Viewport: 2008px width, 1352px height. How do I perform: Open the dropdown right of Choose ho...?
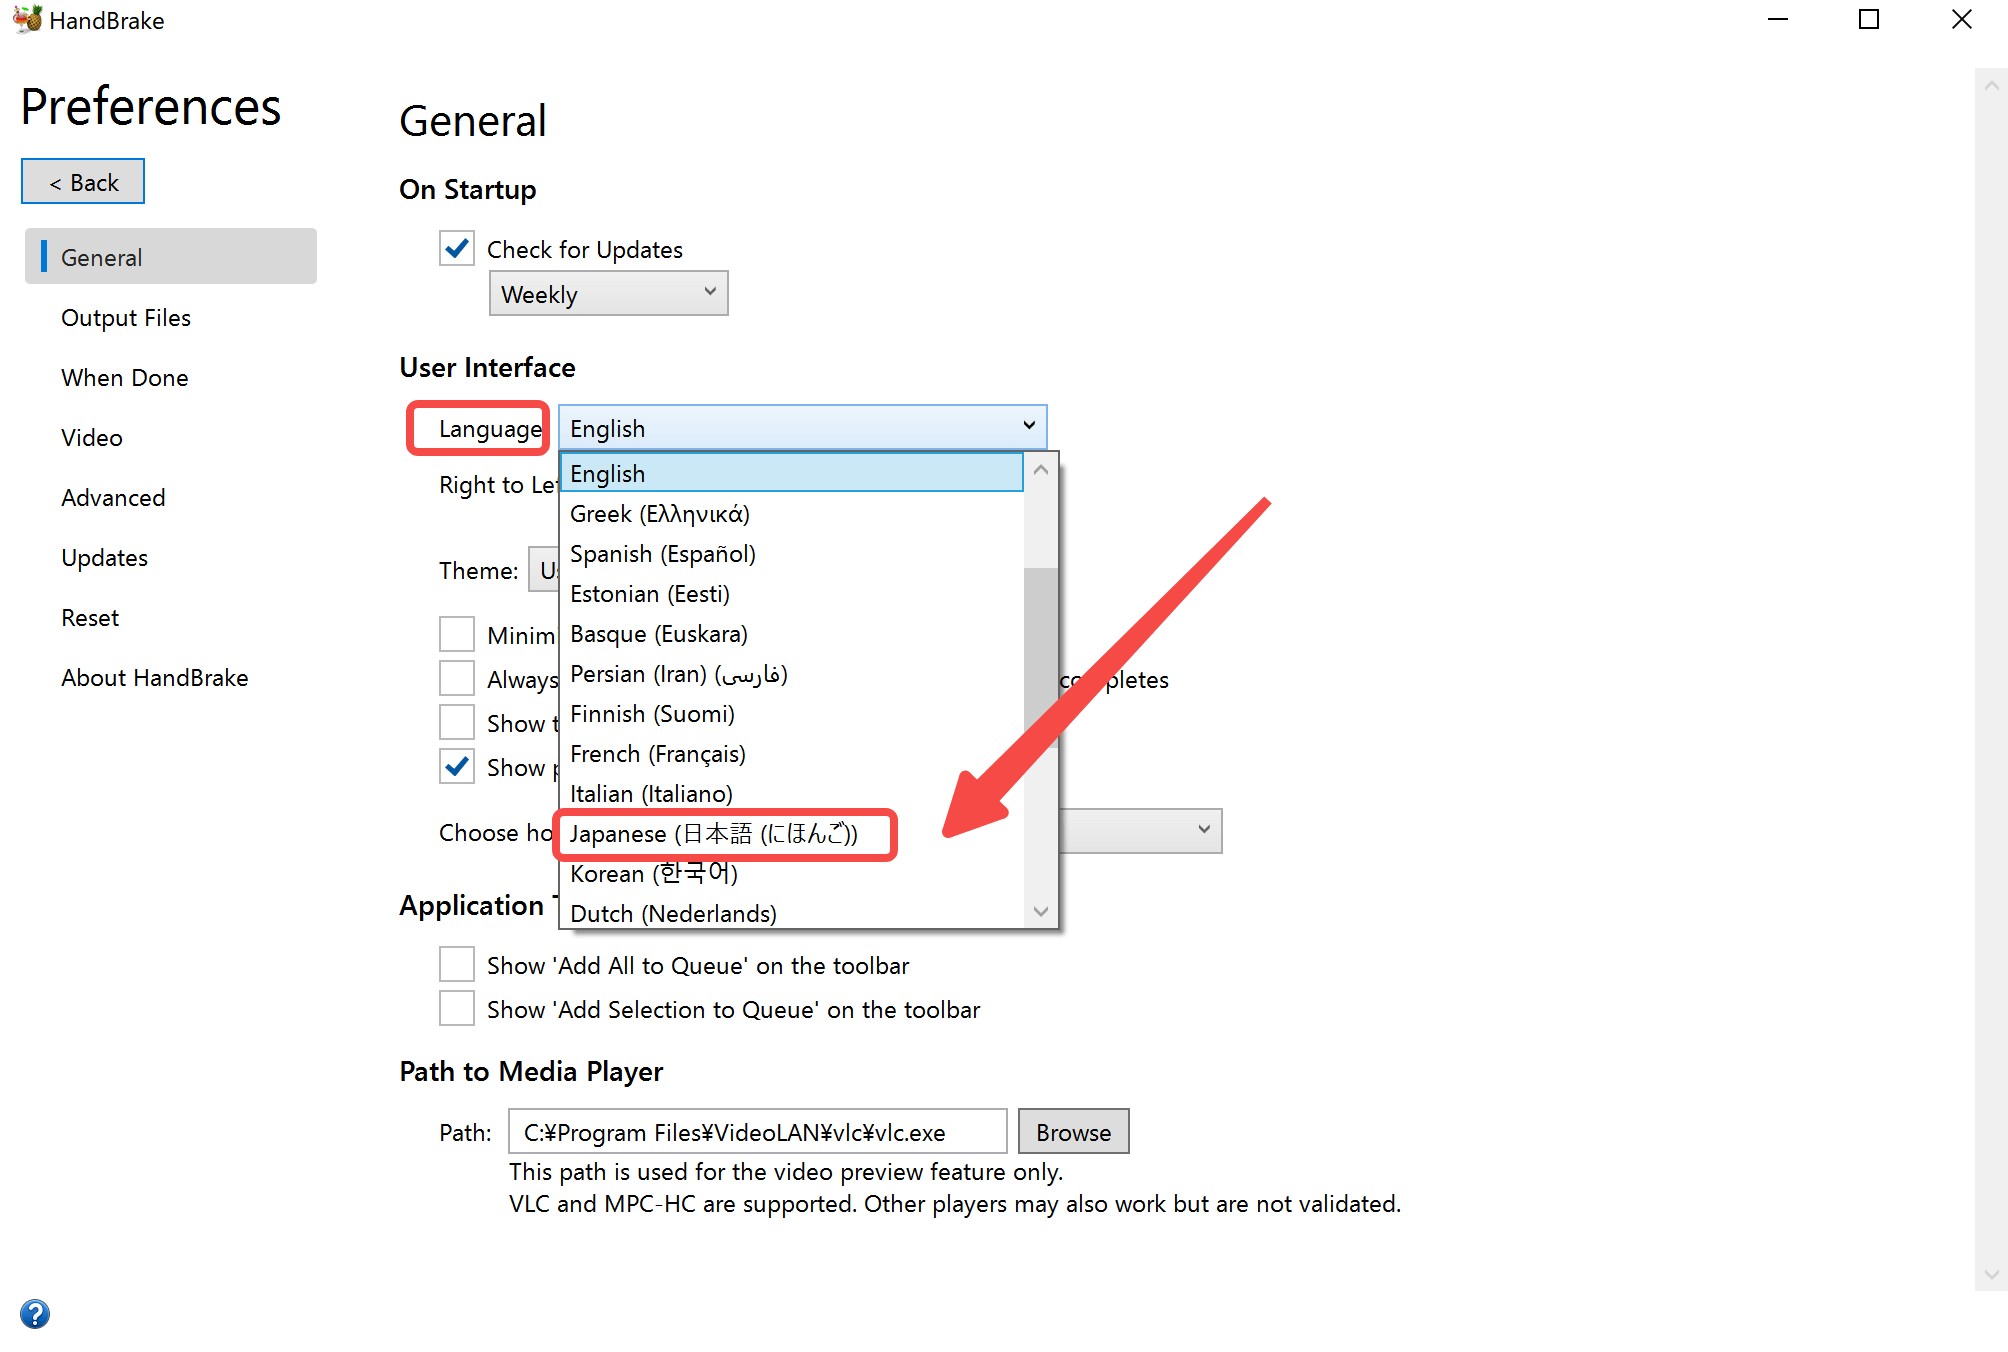coord(1140,830)
